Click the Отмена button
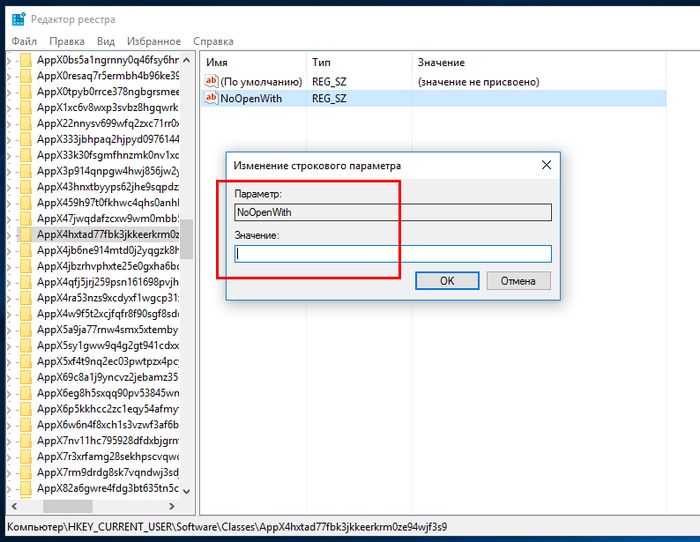 tap(518, 281)
